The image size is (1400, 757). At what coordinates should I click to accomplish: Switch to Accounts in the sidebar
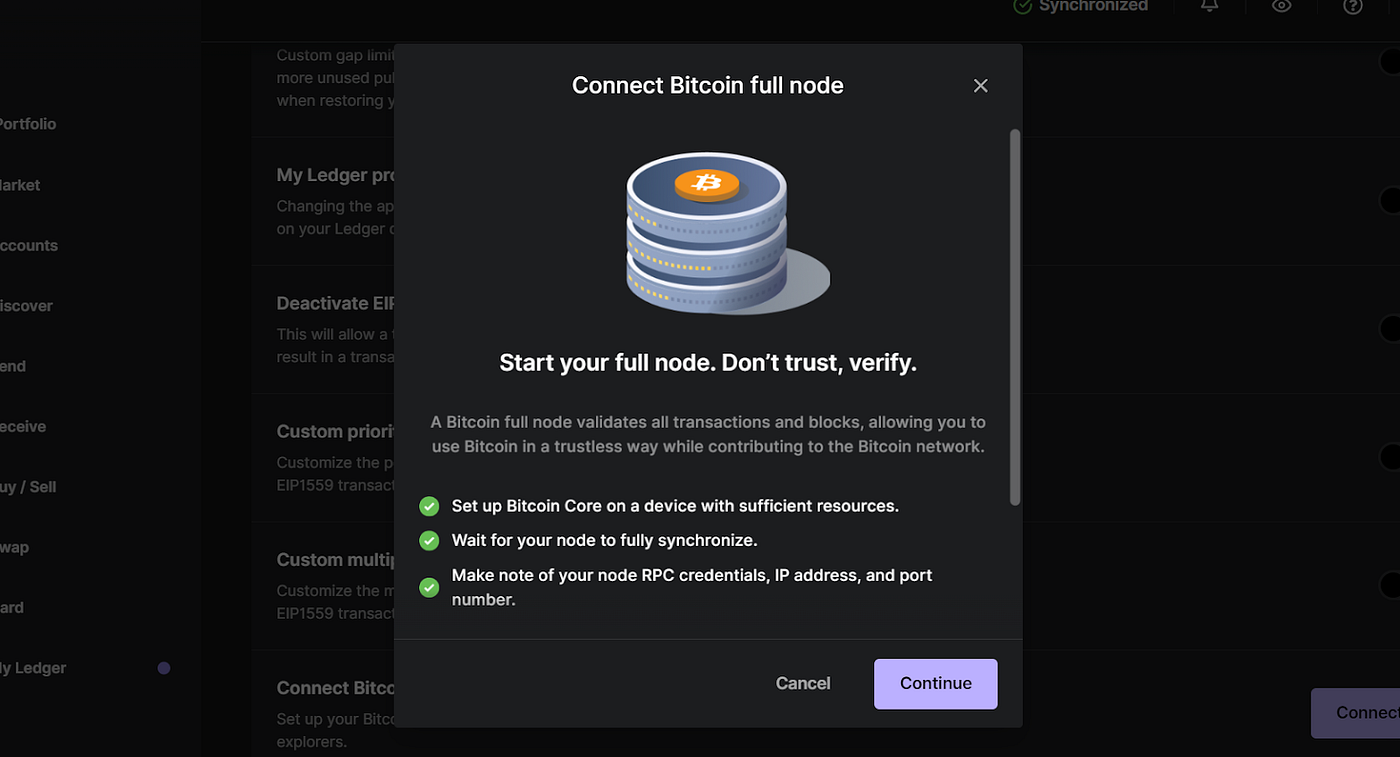click(28, 245)
